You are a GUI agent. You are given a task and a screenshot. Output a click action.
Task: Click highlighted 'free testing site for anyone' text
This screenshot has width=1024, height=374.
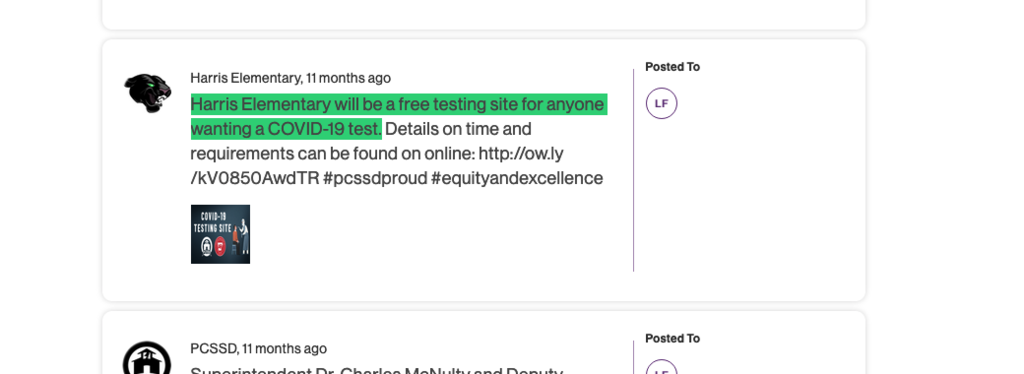501,104
